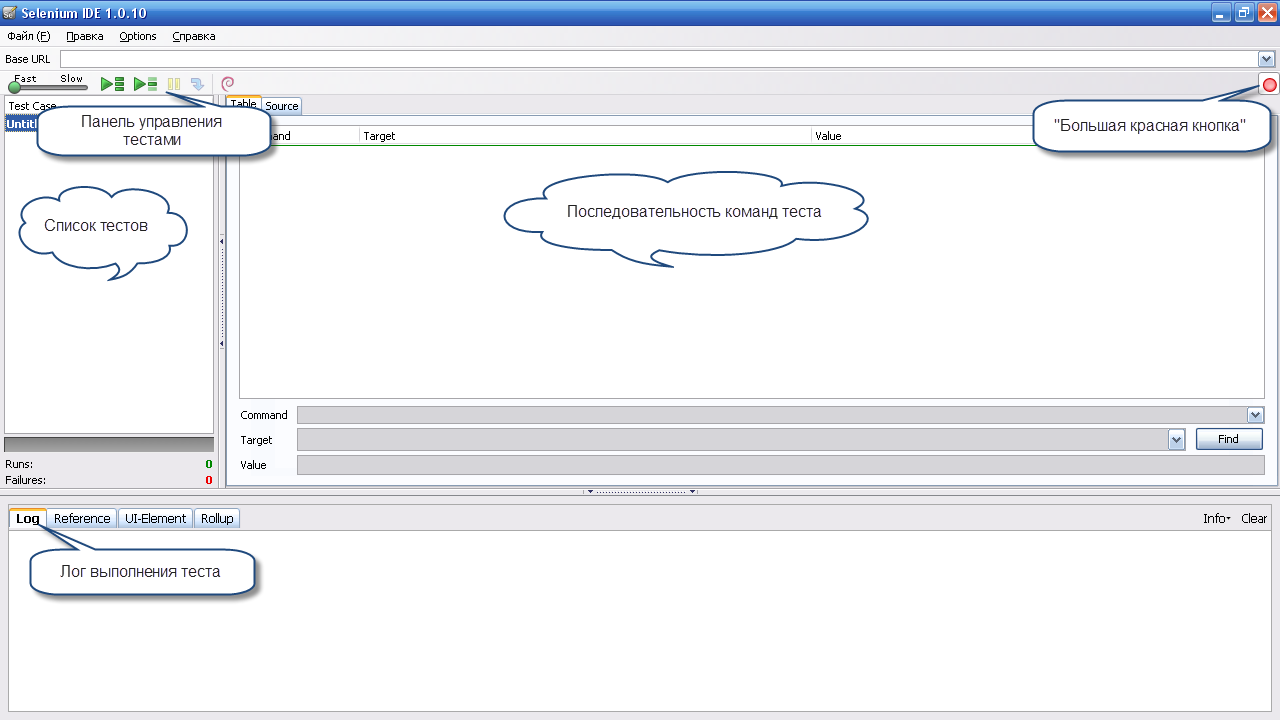Switch to the Table tab
The width and height of the screenshot is (1280, 720).
244,104
